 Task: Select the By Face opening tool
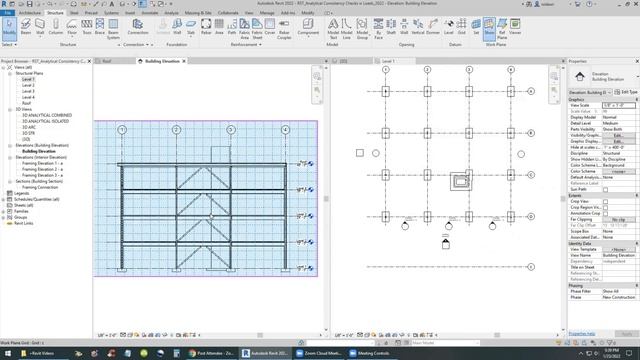(x=378, y=29)
